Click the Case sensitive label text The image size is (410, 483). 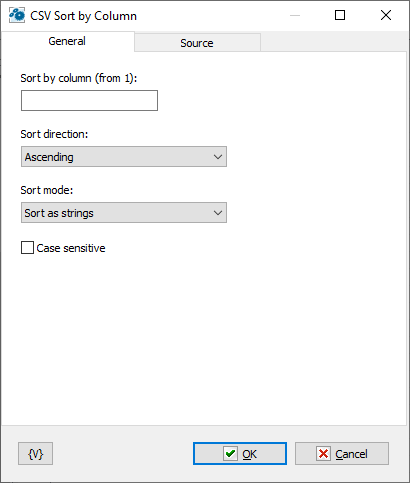(x=71, y=248)
